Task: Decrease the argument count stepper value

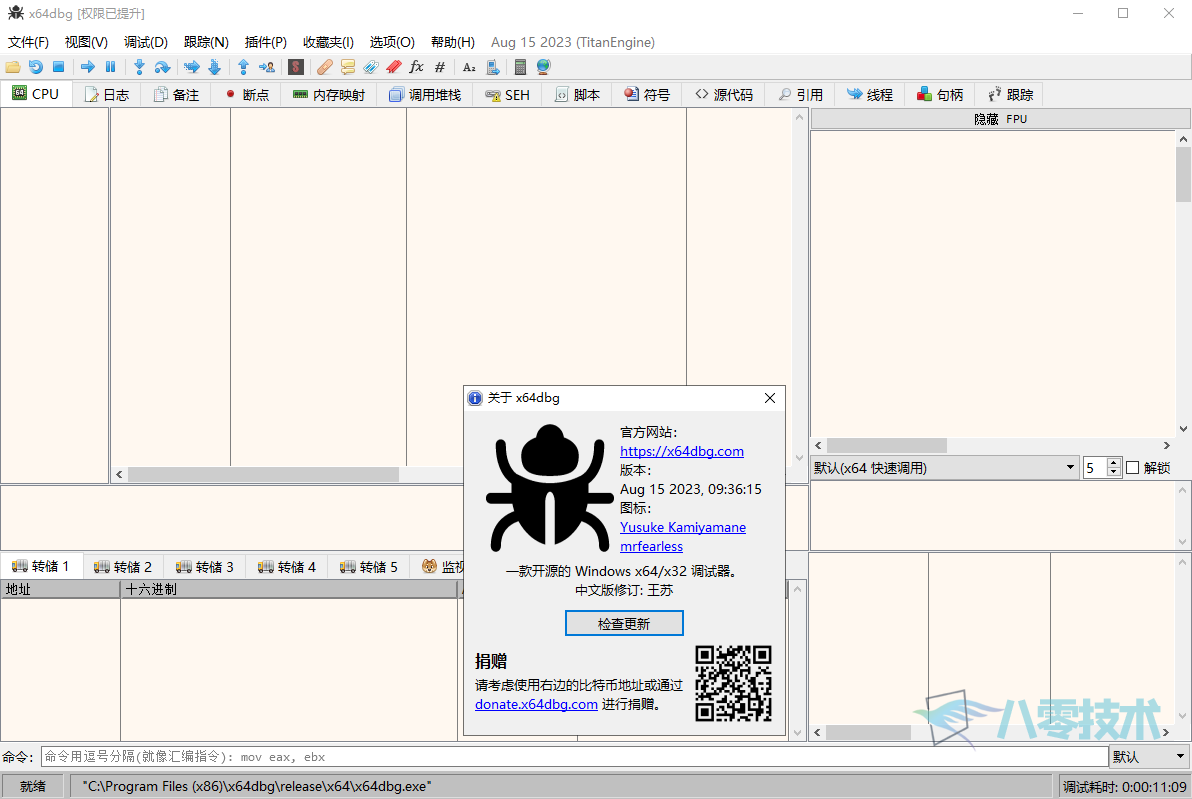Action: click(1114, 472)
